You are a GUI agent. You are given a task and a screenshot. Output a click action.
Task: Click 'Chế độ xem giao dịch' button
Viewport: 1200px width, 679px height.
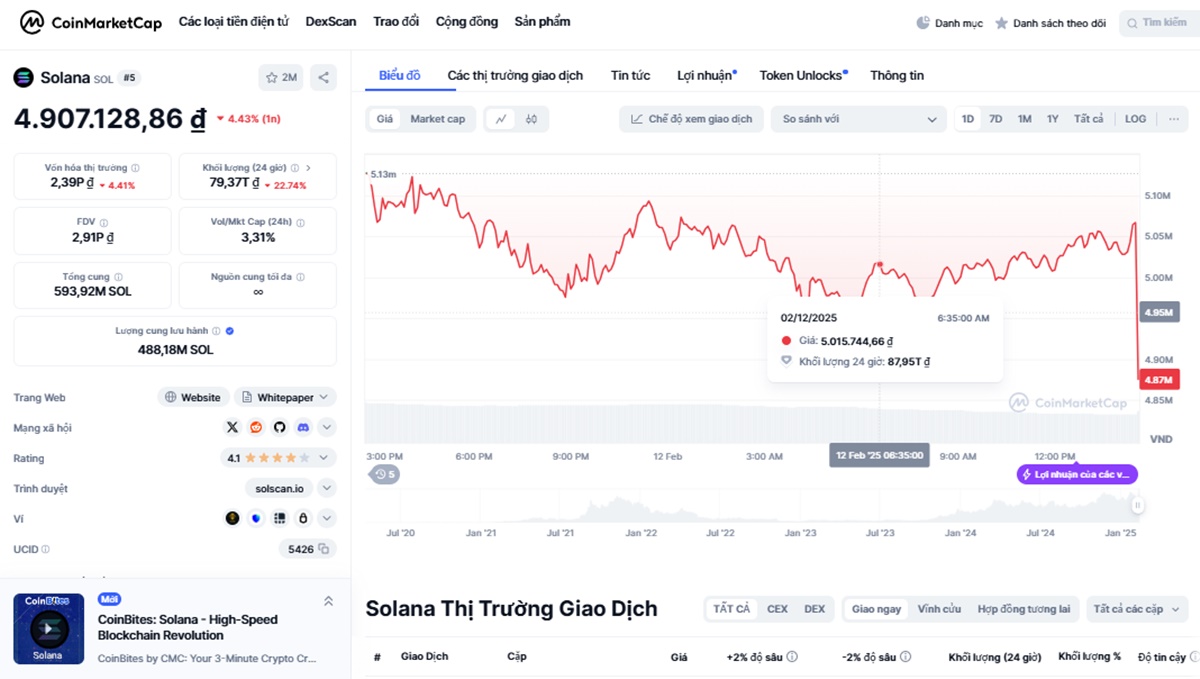point(691,119)
